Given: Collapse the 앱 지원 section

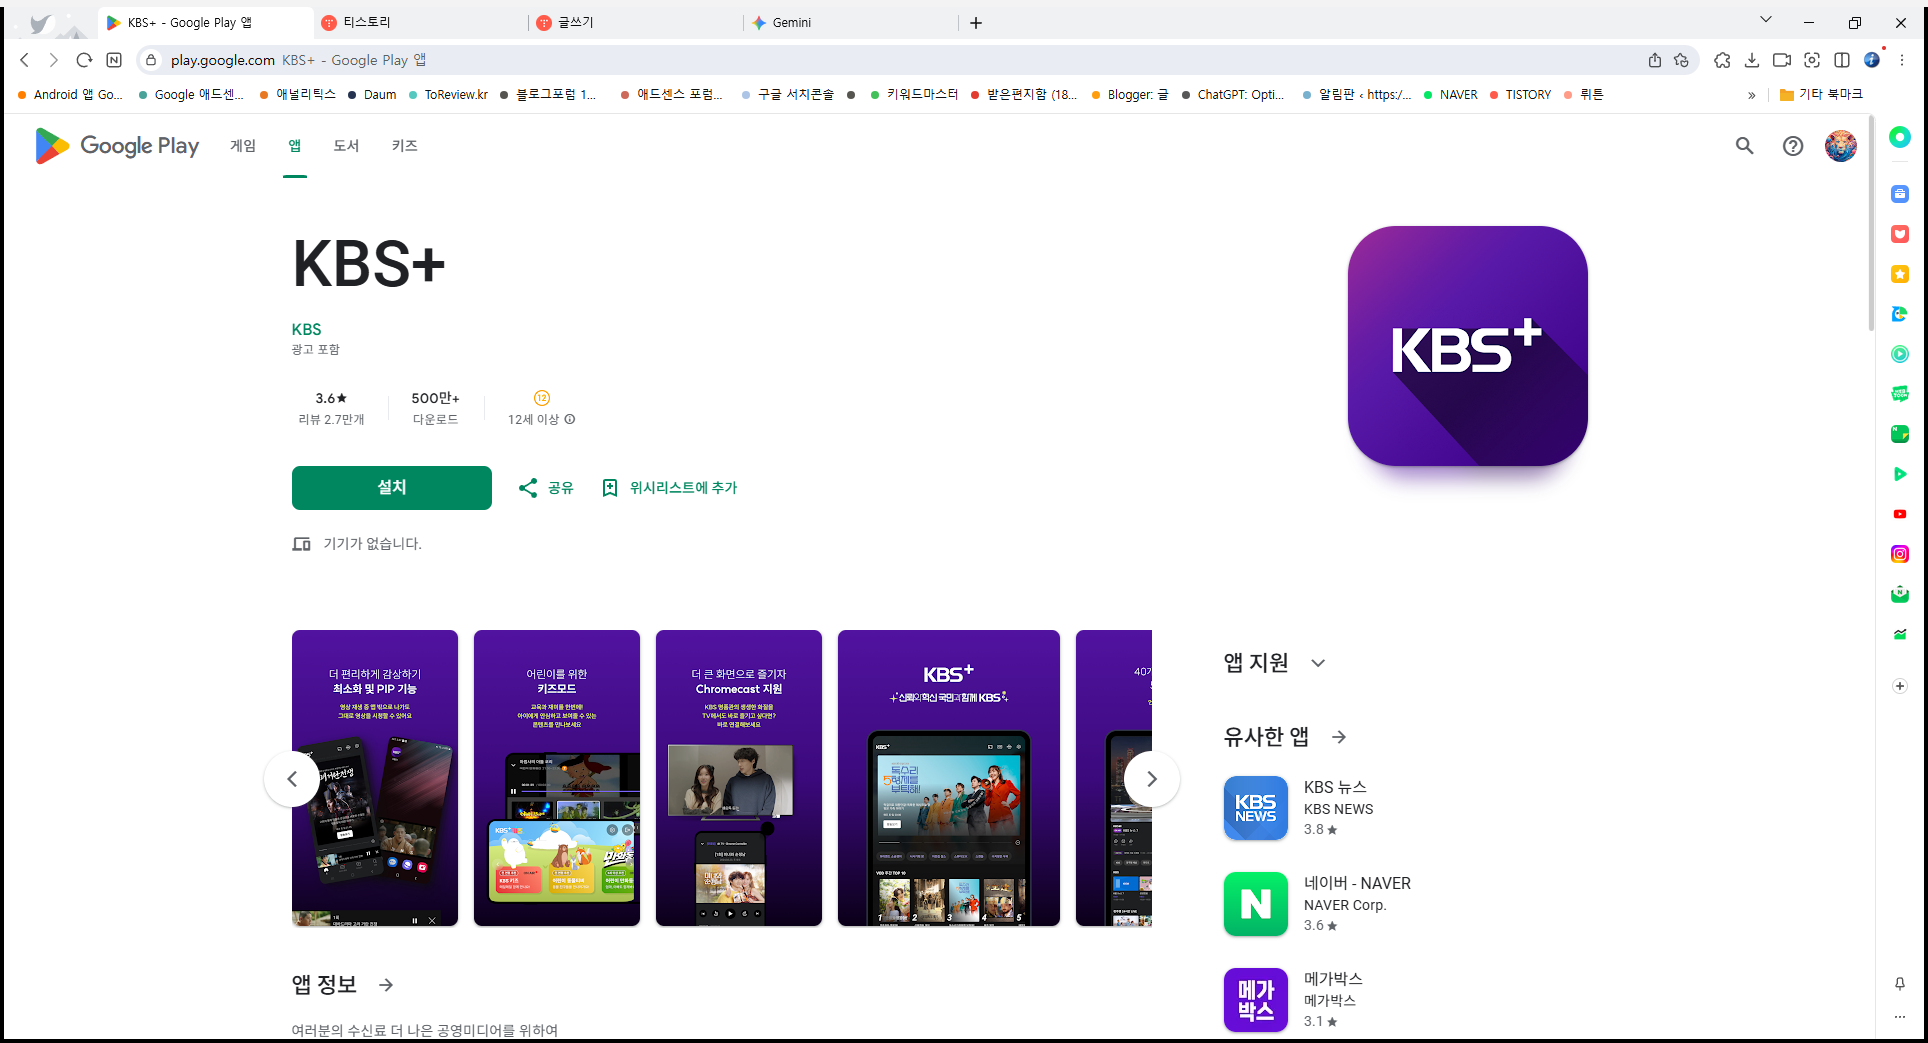Looking at the screenshot, I should [x=1318, y=663].
